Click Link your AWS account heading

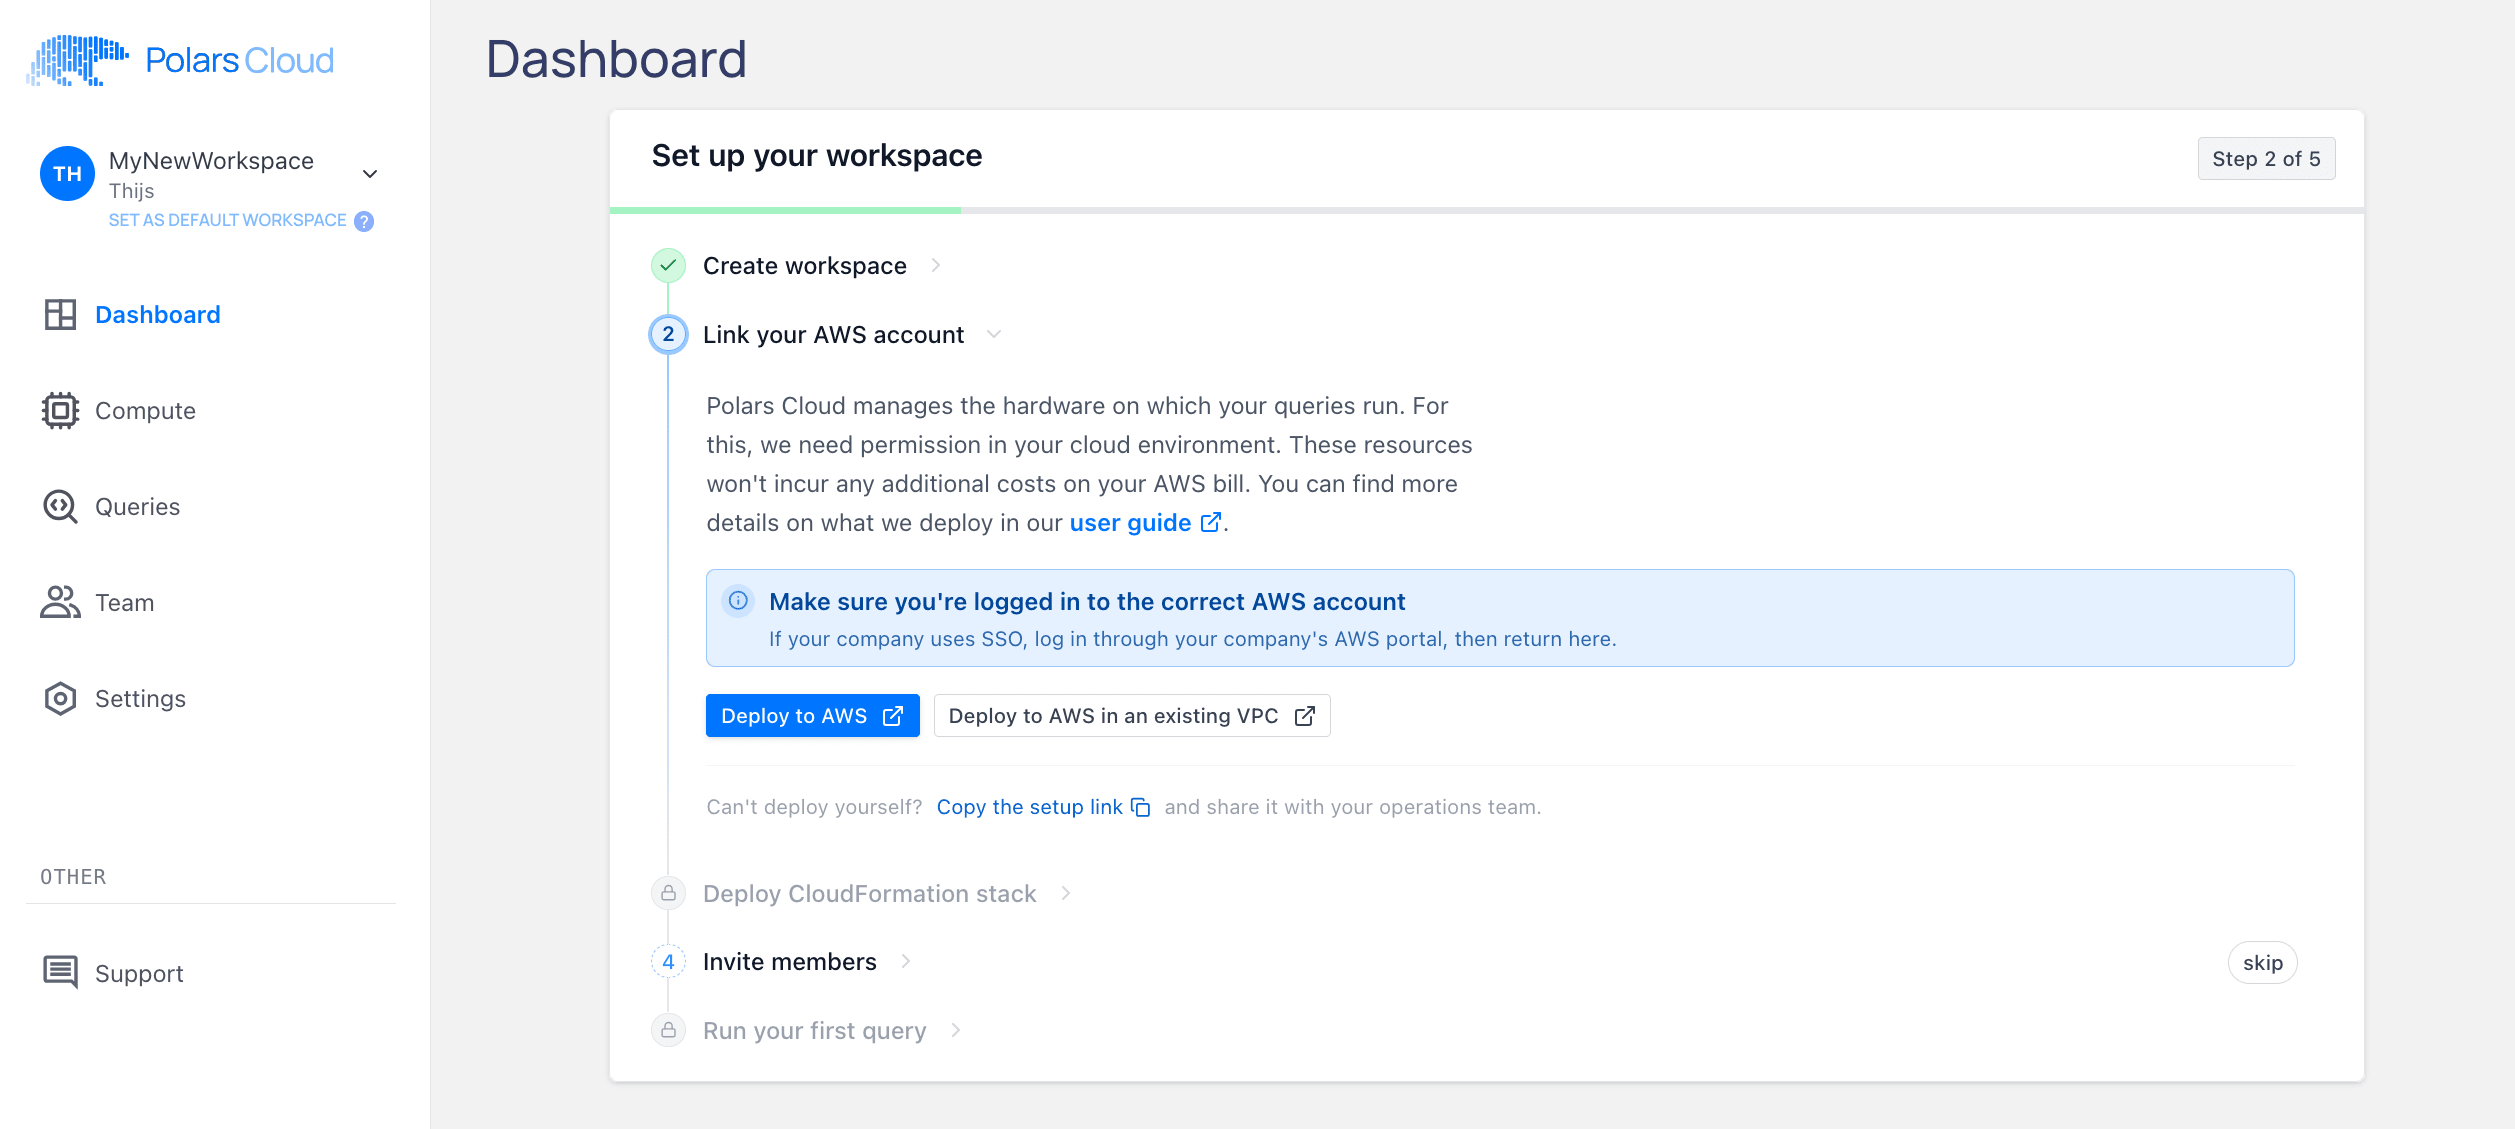(x=833, y=335)
